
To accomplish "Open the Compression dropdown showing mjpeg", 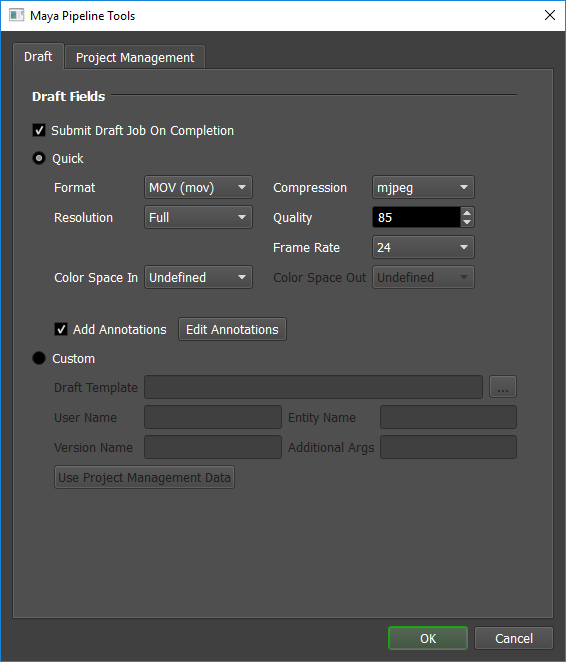I will click(423, 187).
